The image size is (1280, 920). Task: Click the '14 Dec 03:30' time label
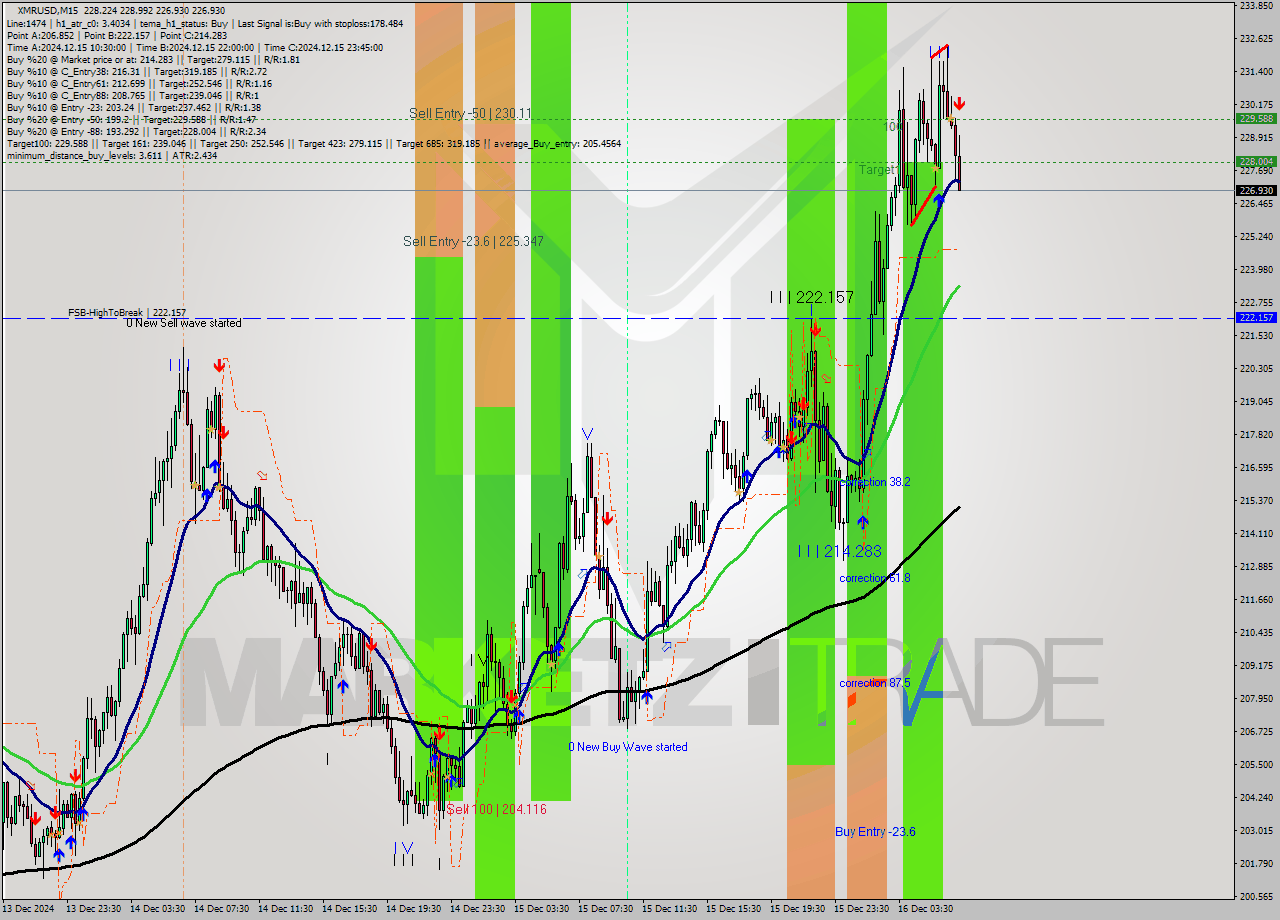tap(157, 909)
